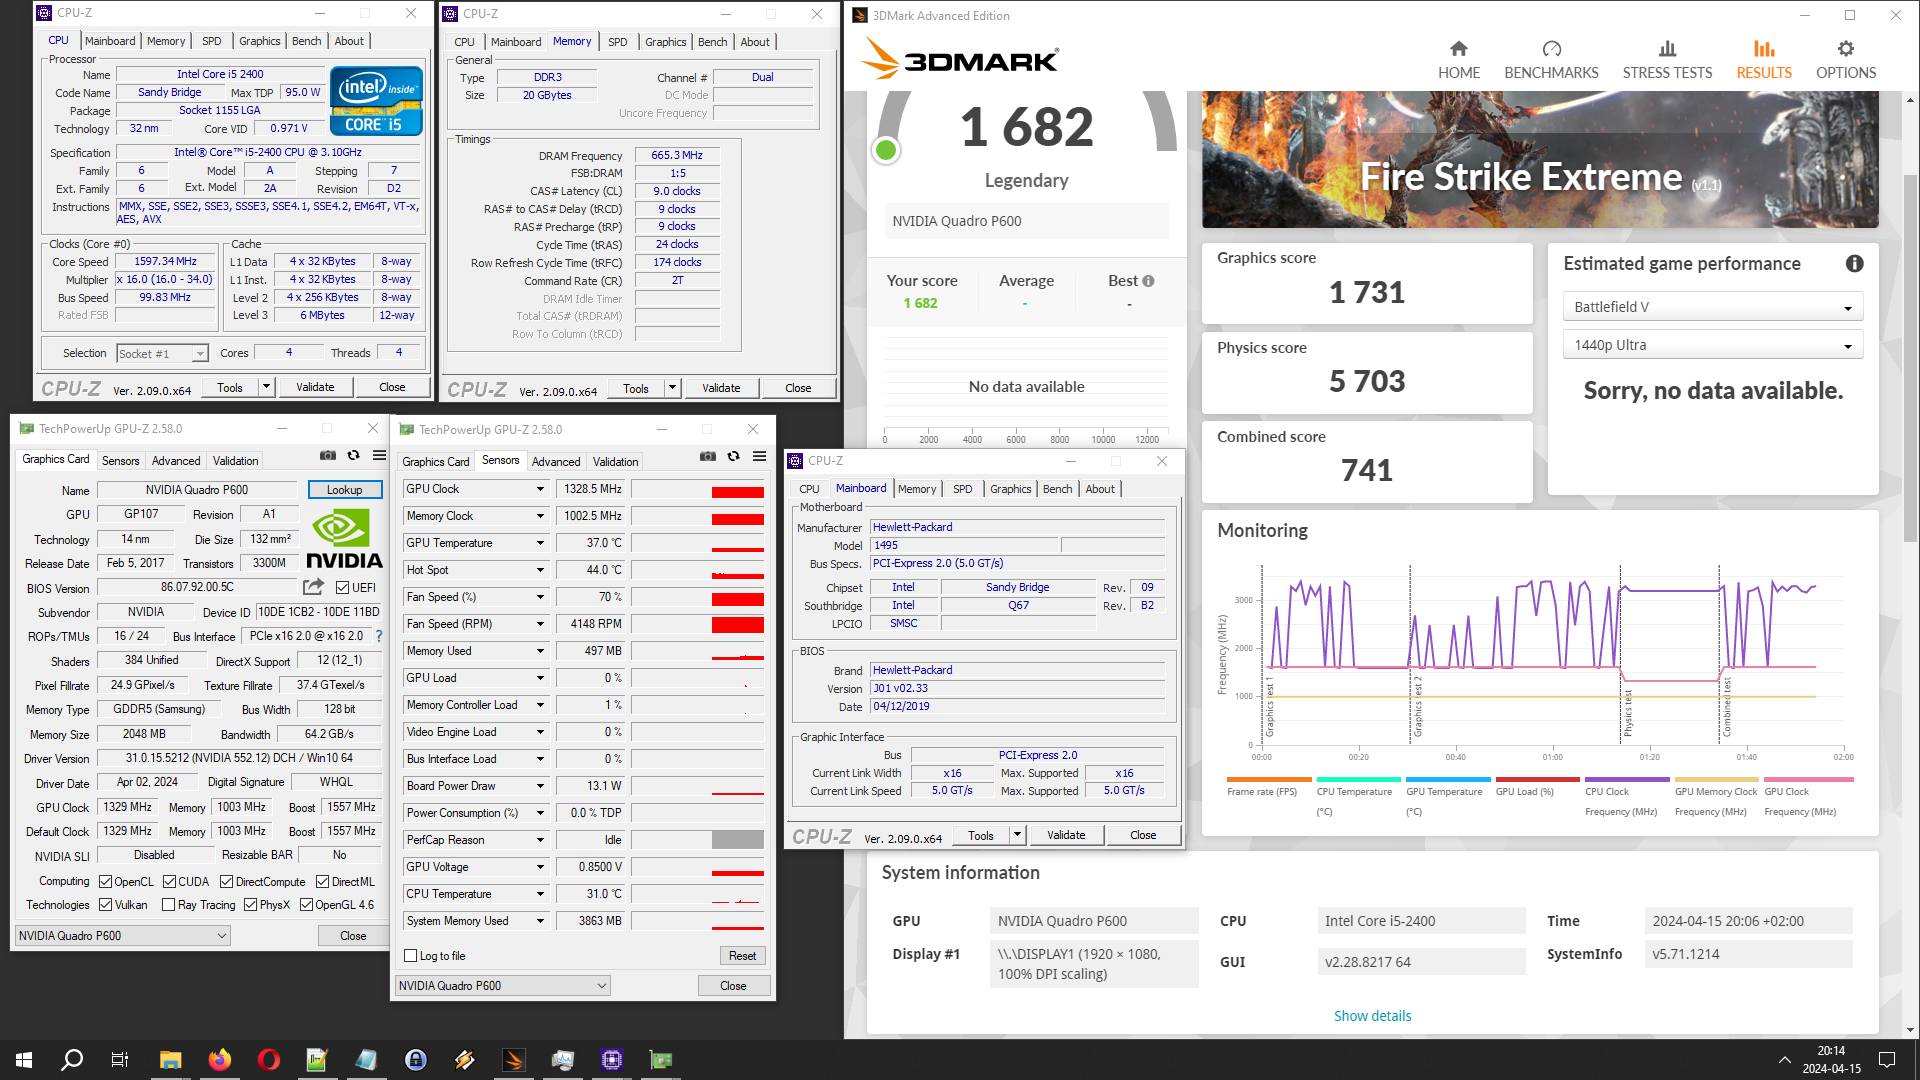
Task: Switch to the 3DMark taskbar icon
Action: click(513, 1060)
